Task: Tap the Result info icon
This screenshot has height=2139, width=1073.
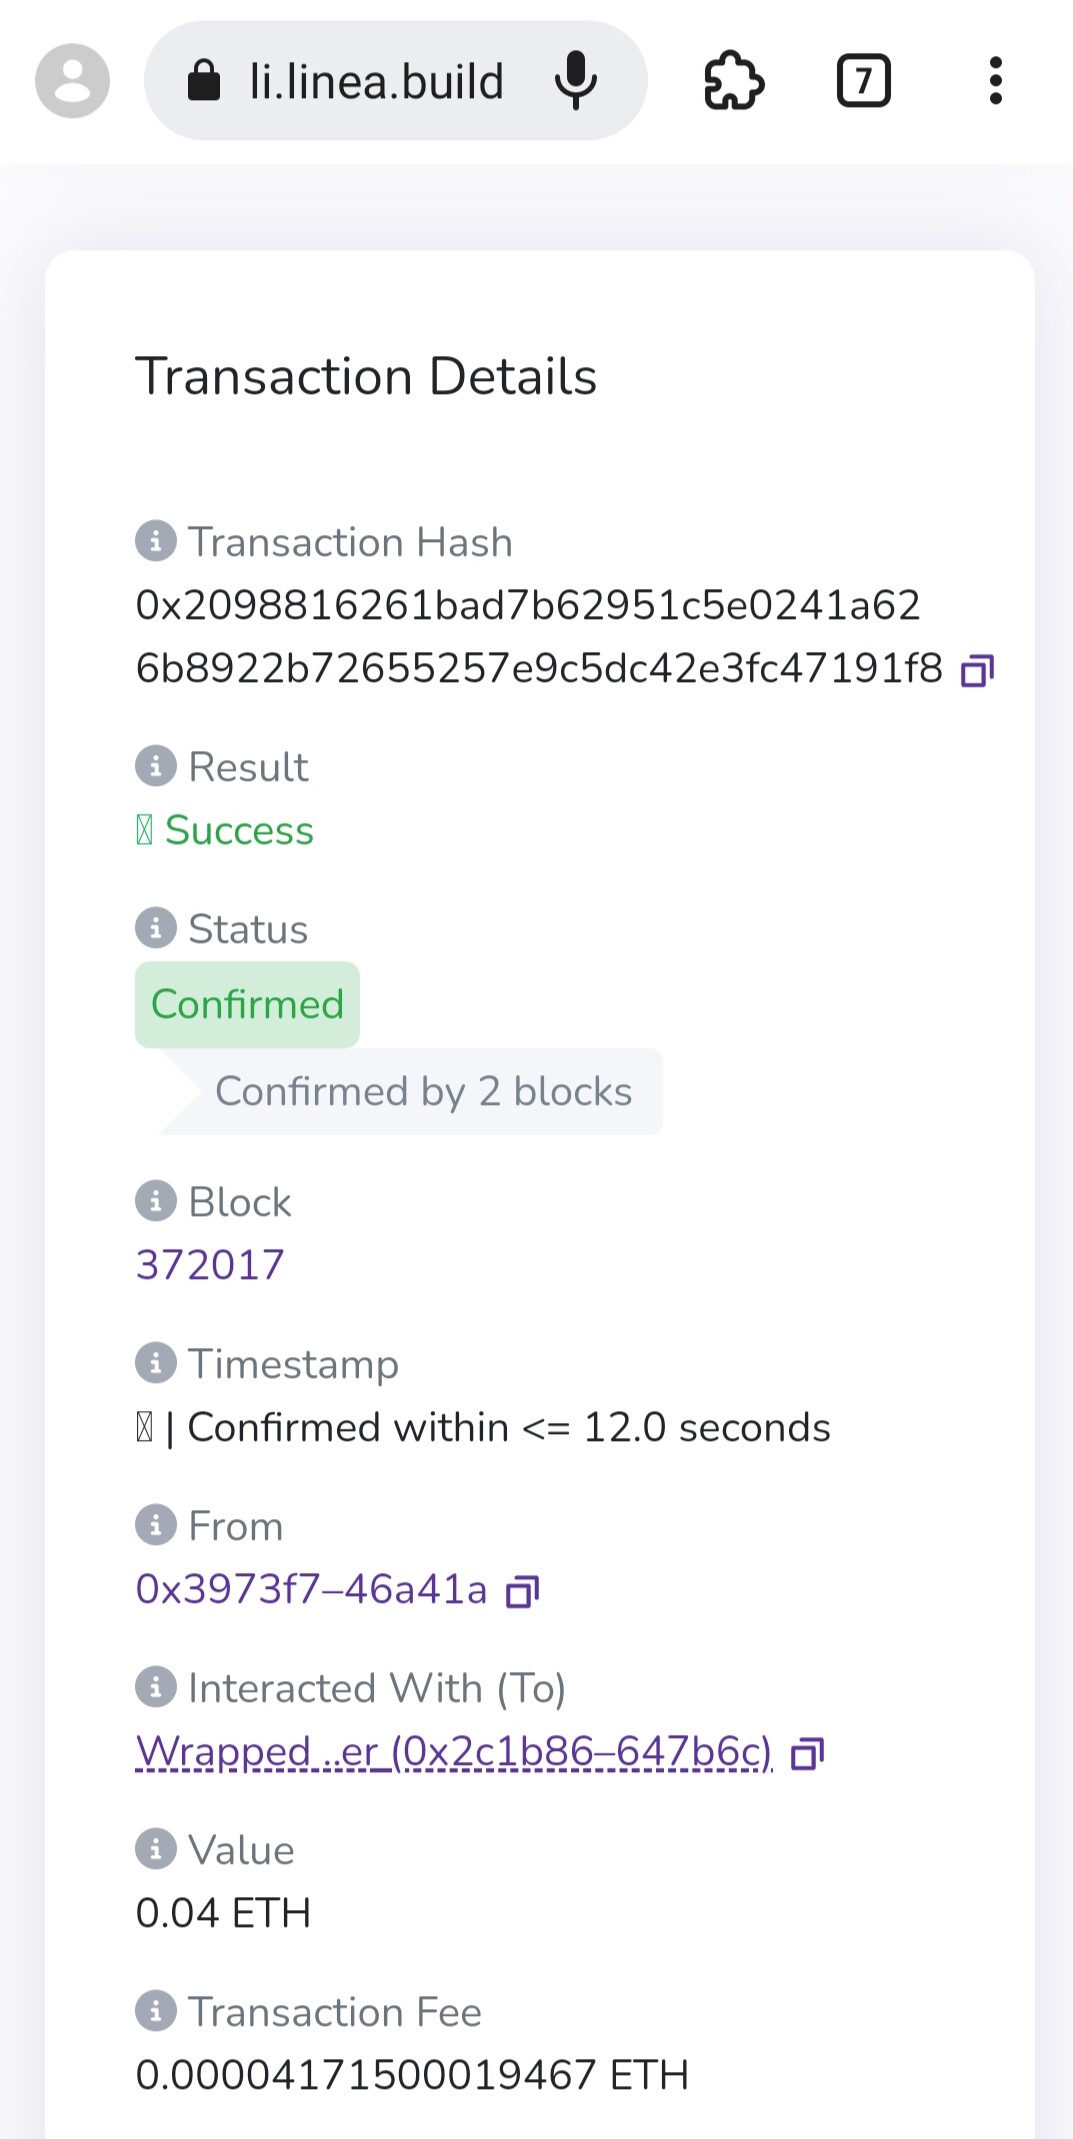Action: click(155, 767)
